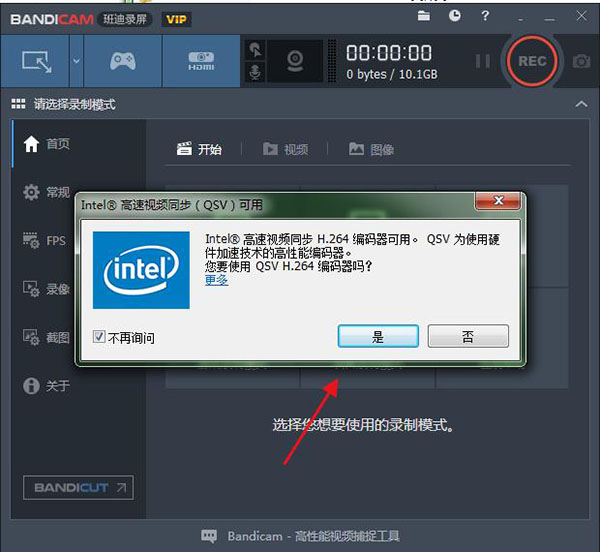Toggle the microphone recording icon
Image resolution: width=600 pixels, height=552 pixels.
255,72
